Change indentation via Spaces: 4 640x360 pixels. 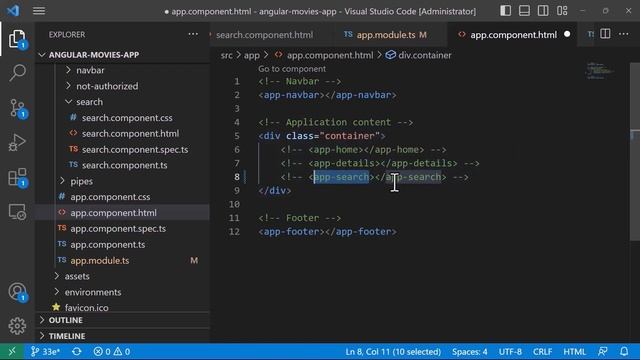click(x=469, y=351)
